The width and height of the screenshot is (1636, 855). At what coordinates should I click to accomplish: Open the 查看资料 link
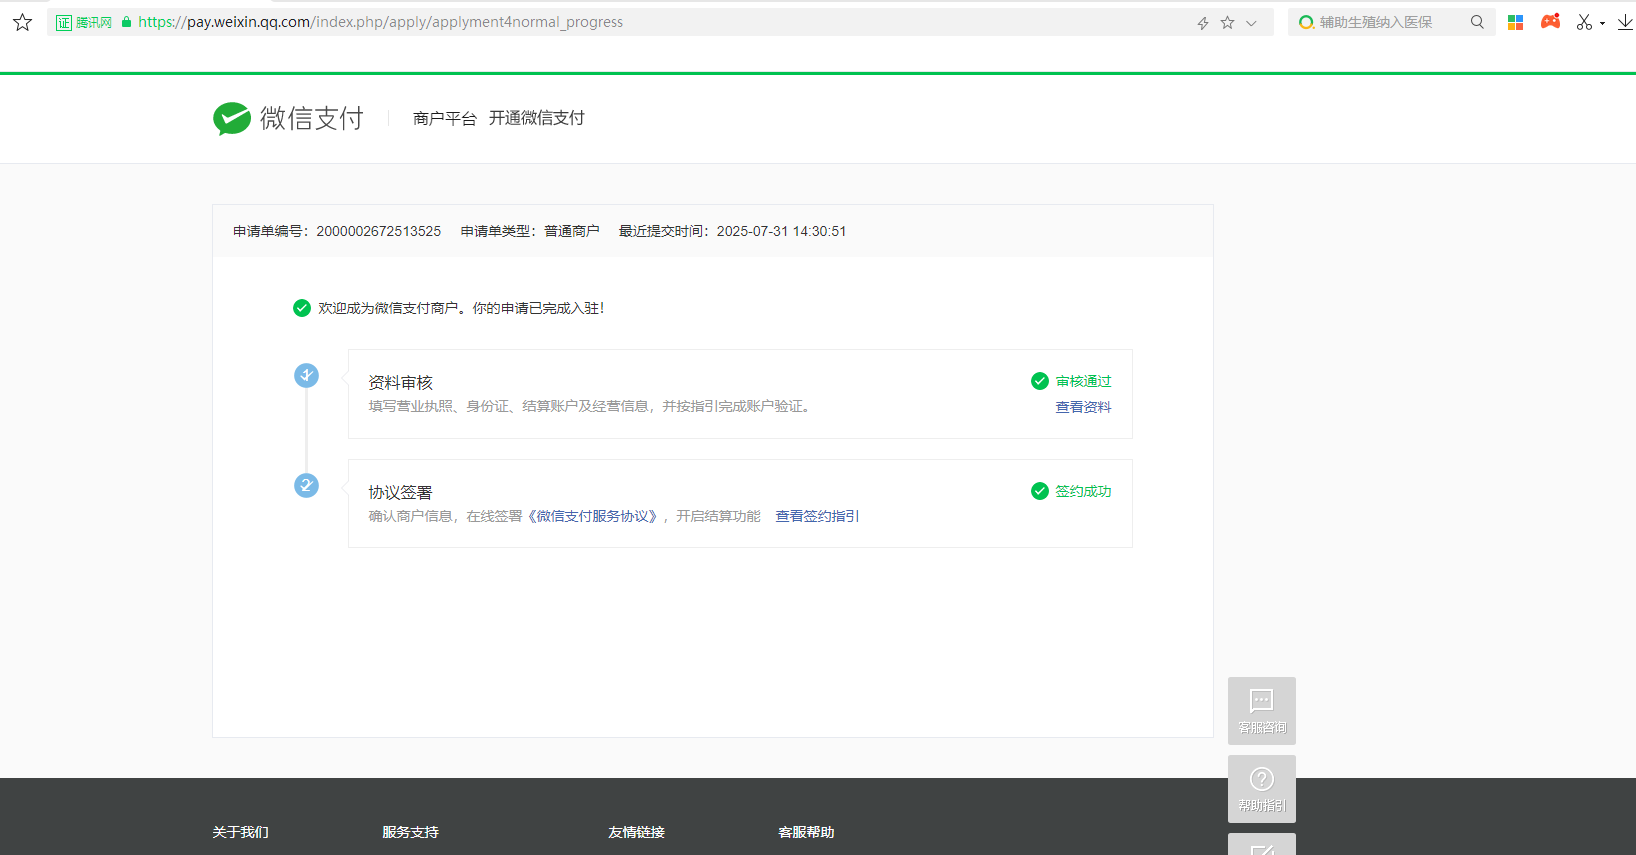tap(1084, 407)
